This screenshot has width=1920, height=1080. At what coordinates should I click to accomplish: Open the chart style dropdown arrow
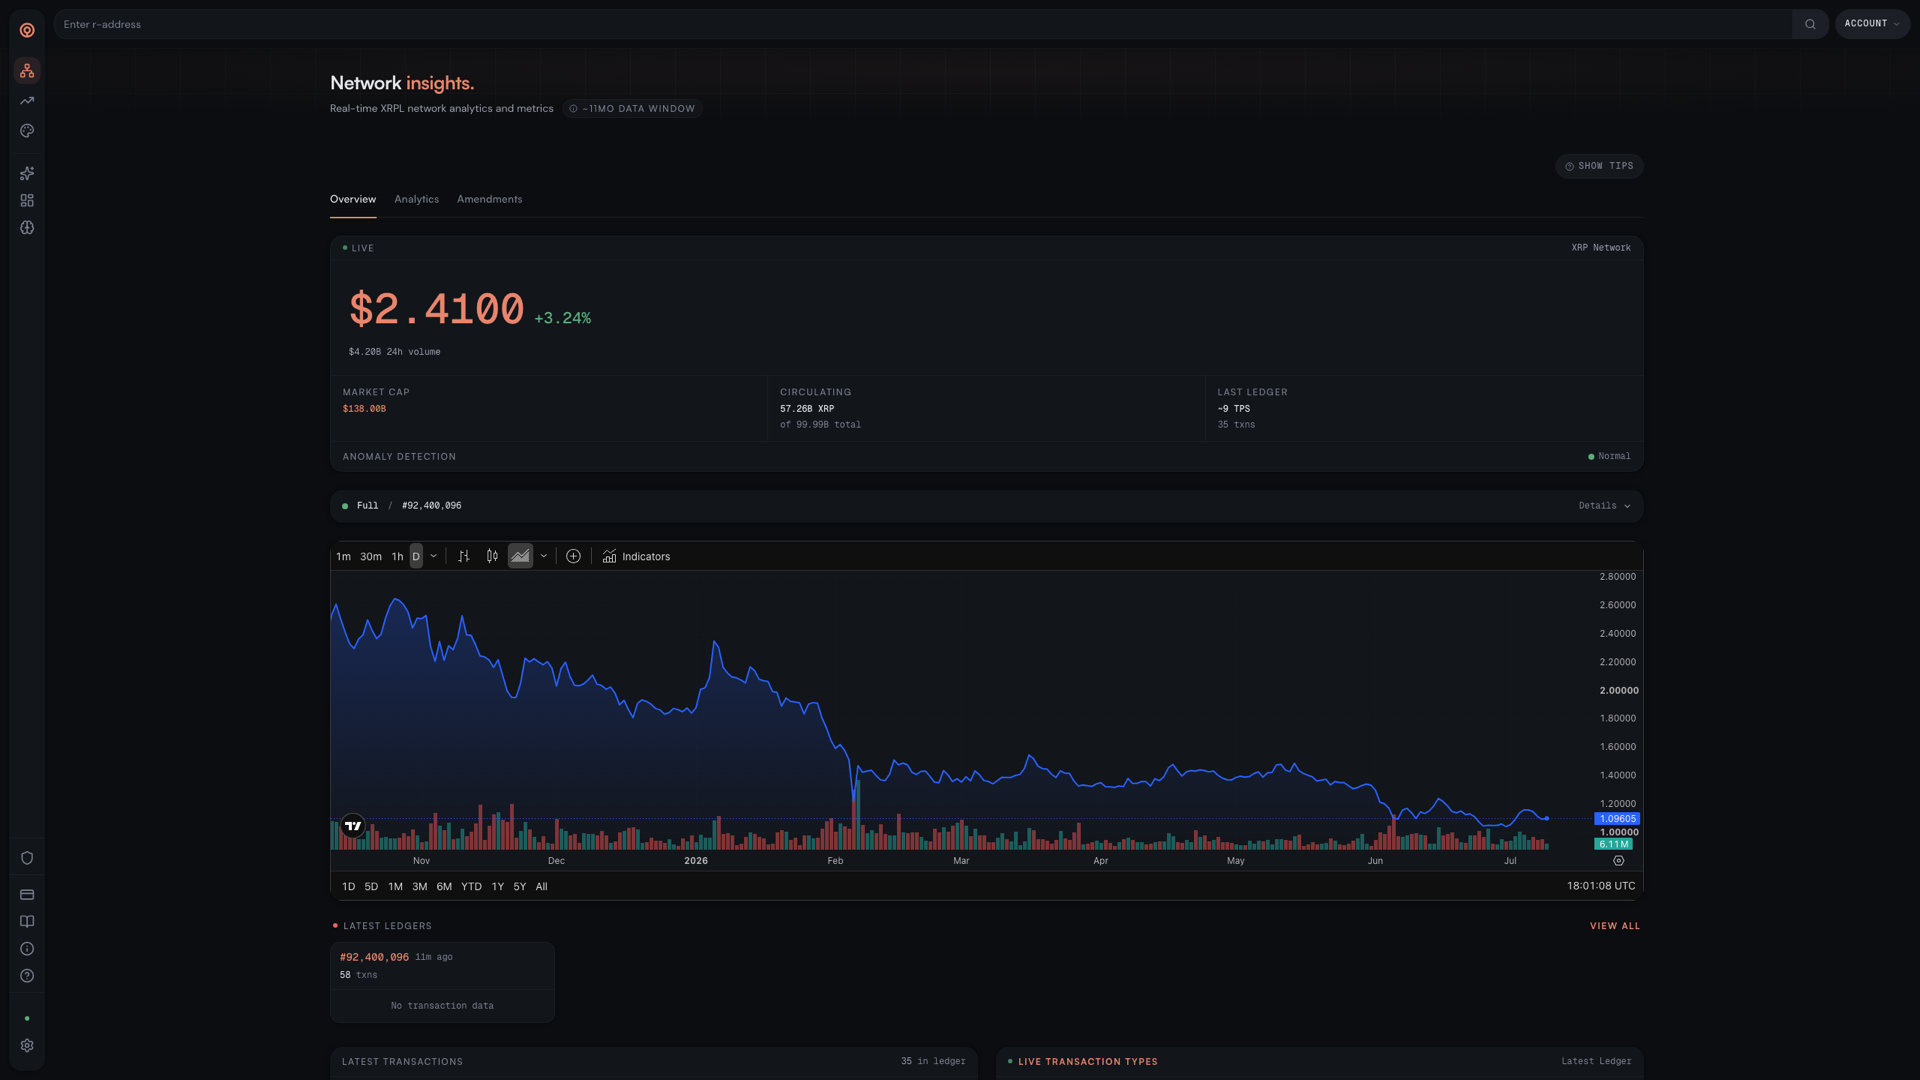544,556
